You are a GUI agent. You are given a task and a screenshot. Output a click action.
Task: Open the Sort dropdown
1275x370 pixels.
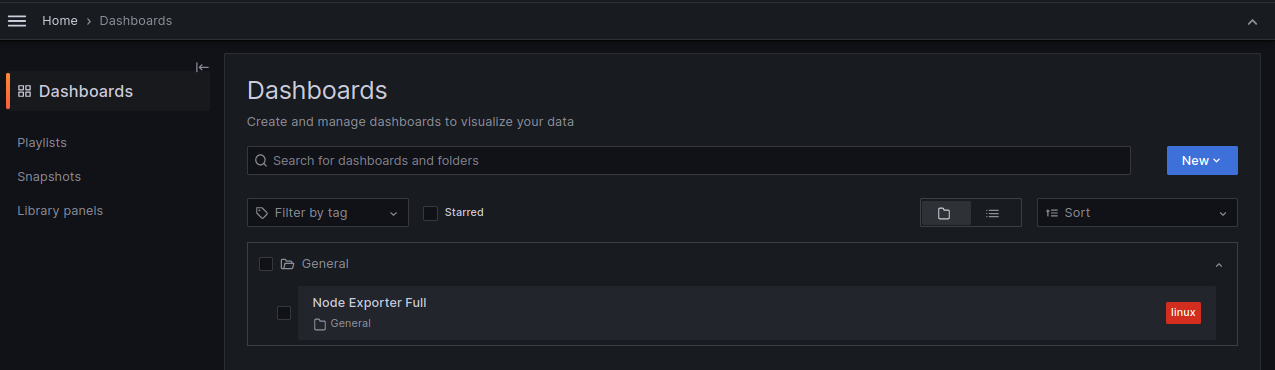click(1137, 213)
